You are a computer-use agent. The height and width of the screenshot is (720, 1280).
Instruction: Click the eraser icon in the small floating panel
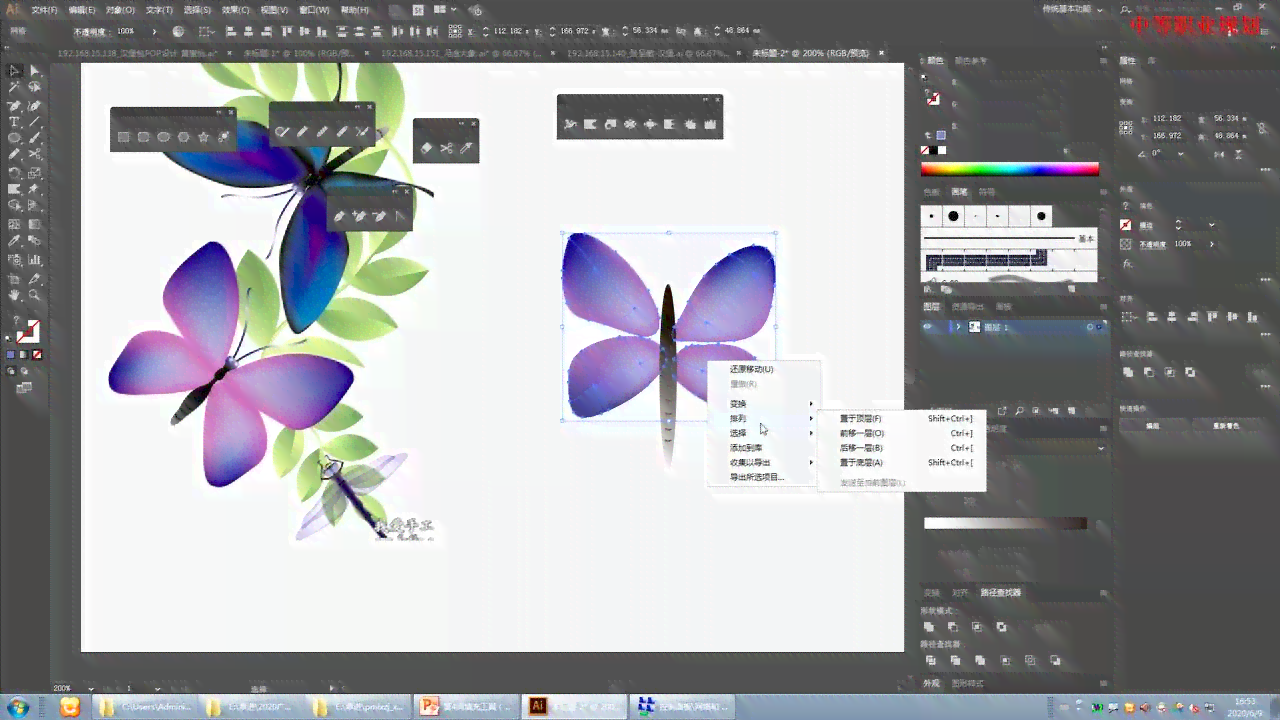tap(426, 148)
